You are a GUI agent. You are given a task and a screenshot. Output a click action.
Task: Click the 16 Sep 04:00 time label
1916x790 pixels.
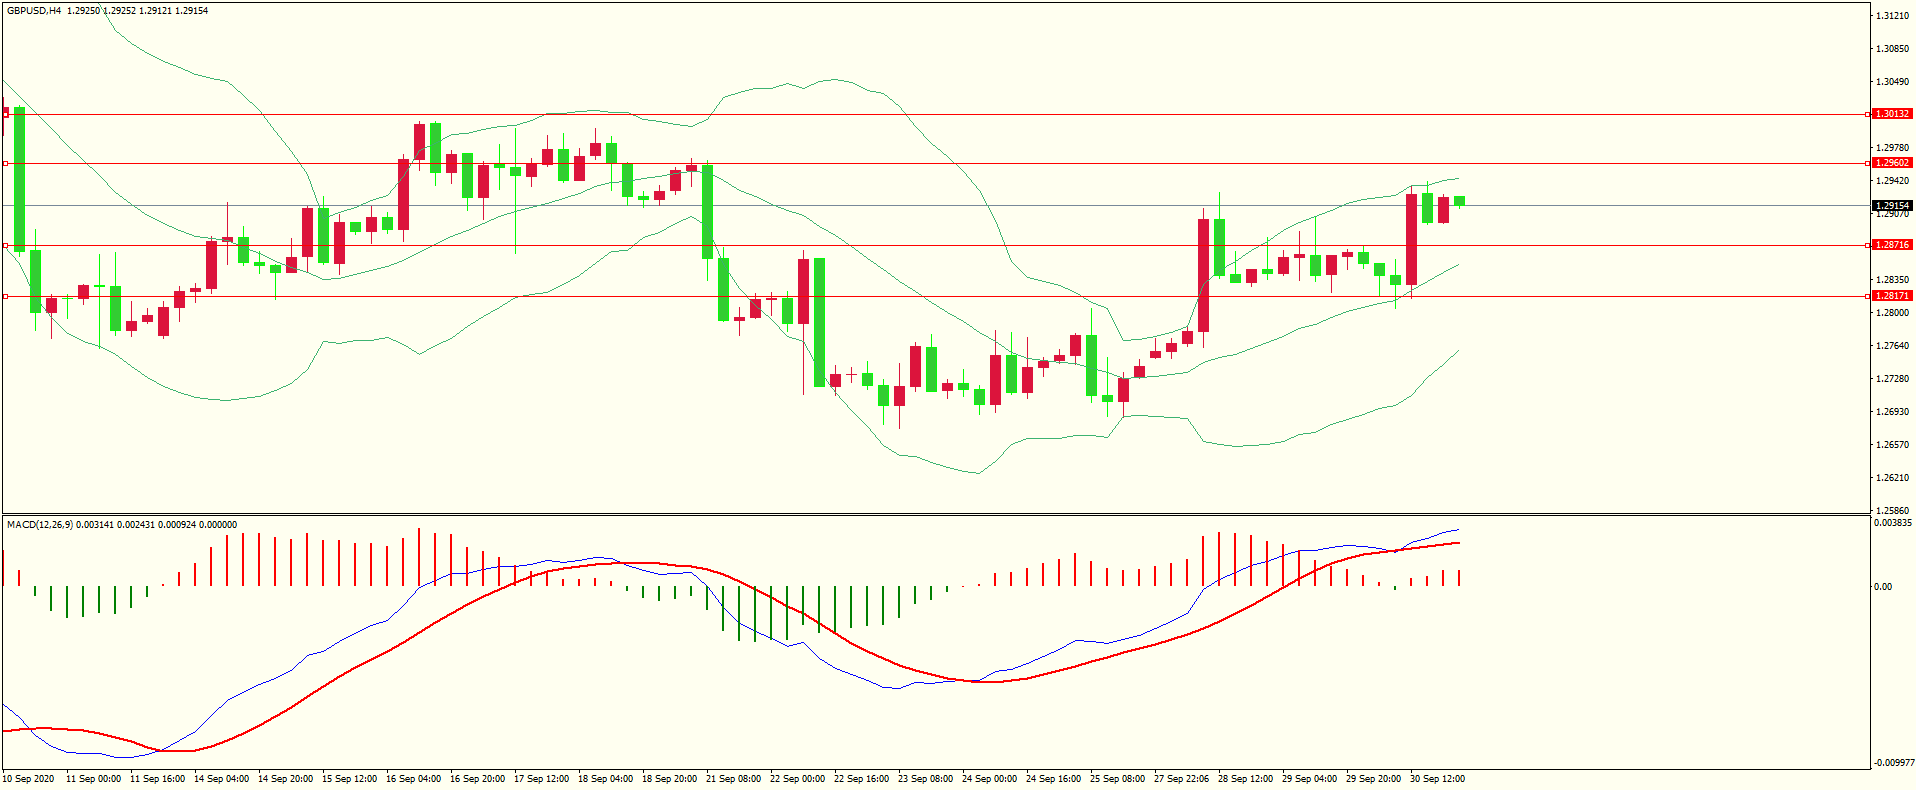pos(413,779)
